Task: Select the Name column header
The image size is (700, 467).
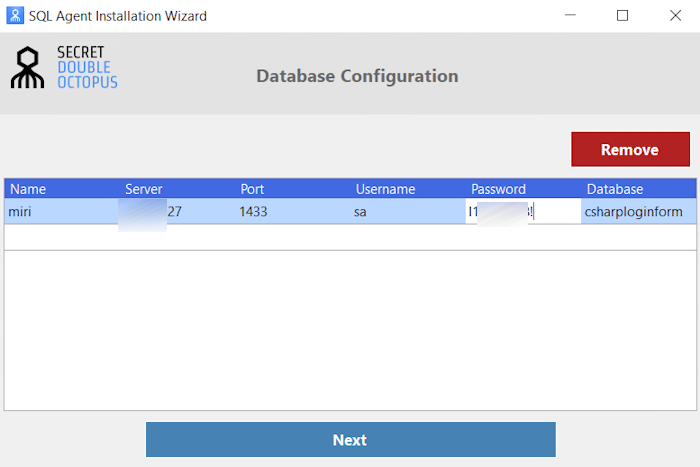Action: pyautogui.click(x=62, y=189)
